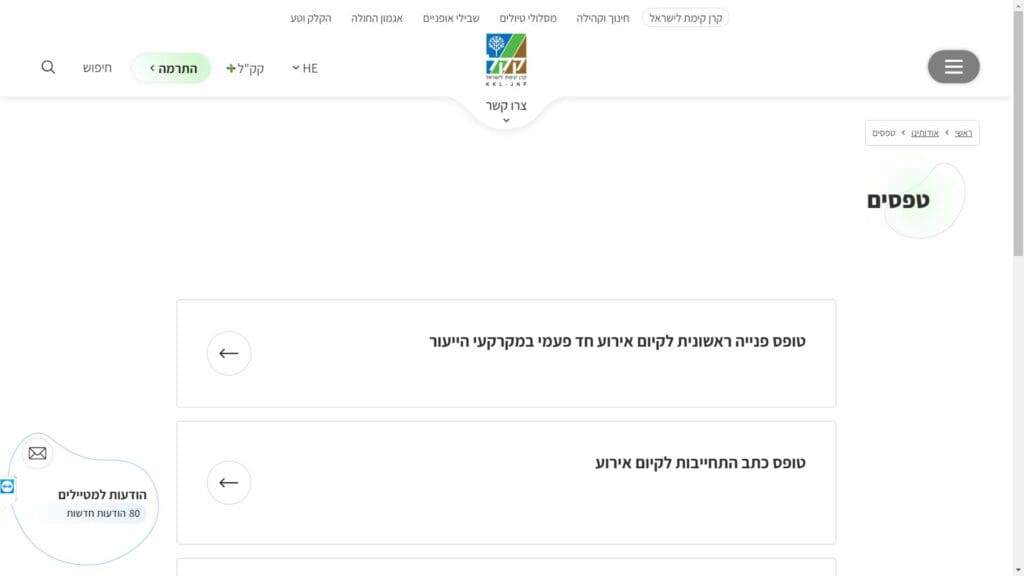This screenshot has width=1024, height=576.
Task: Navigate to אגמון החולה site link
Action: [377, 18]
